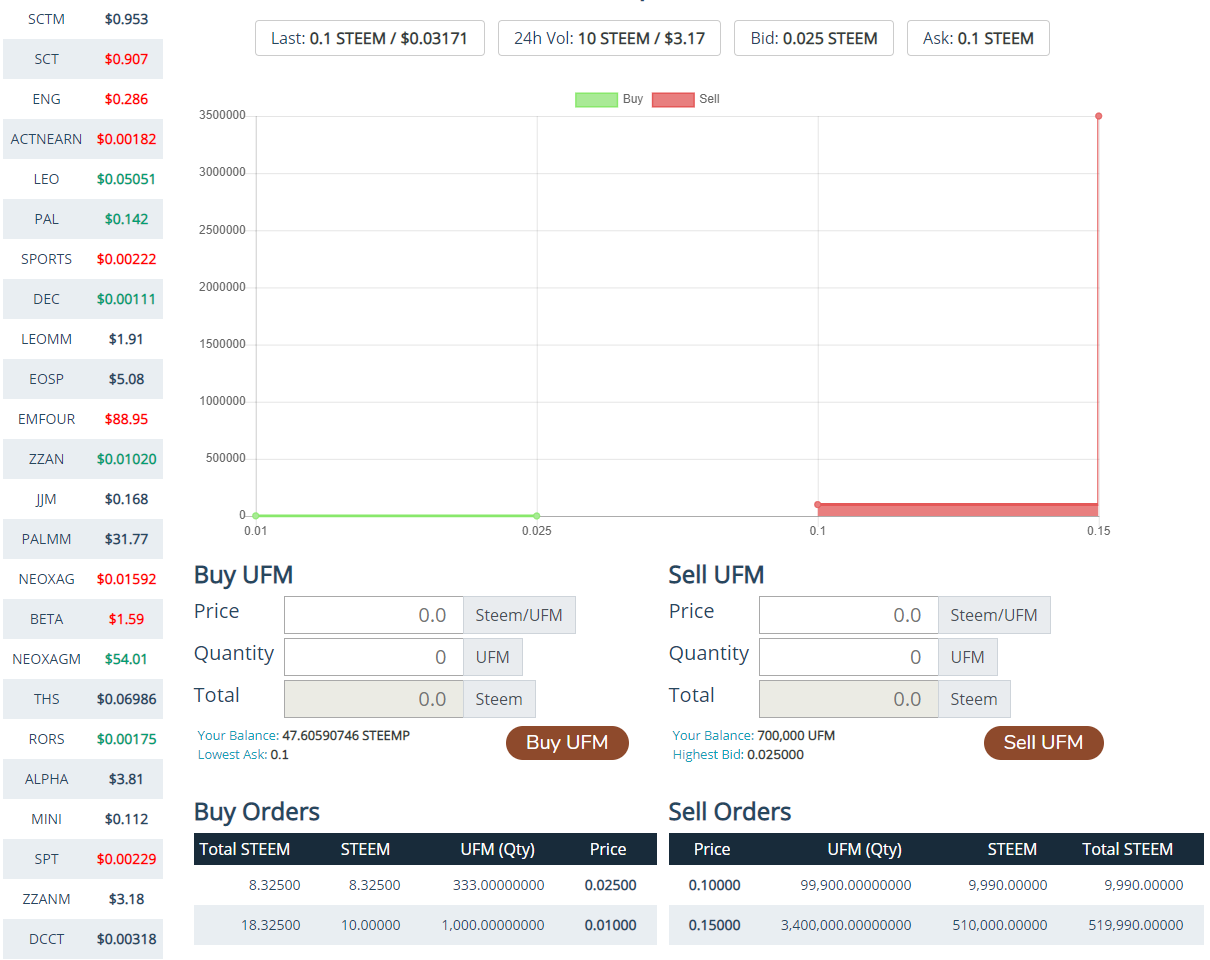Screen dimensions: 1210x960
Task: Click the Sell UFM button
Action: pyautogui.click(x=1043, y=743)
